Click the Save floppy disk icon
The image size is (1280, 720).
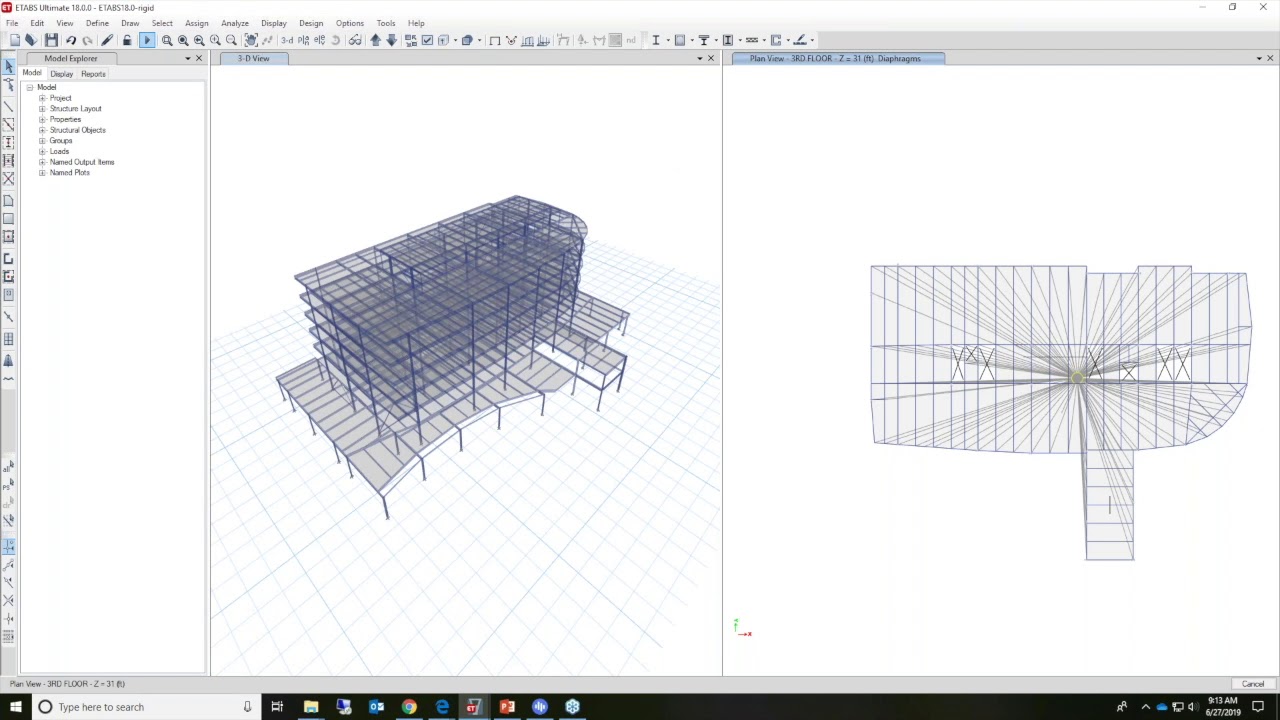51,40
